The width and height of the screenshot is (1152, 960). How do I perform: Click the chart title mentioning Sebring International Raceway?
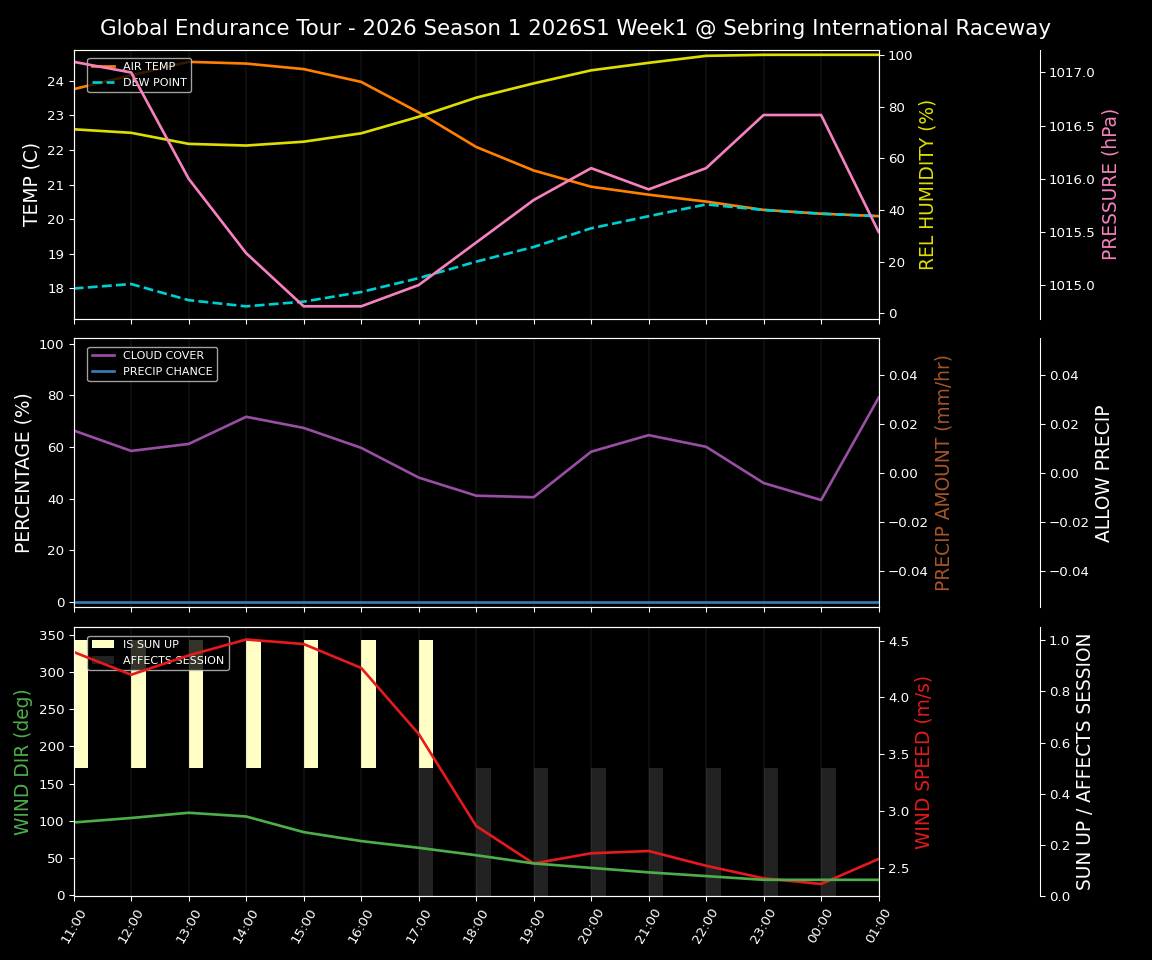[x=576, y=28]
